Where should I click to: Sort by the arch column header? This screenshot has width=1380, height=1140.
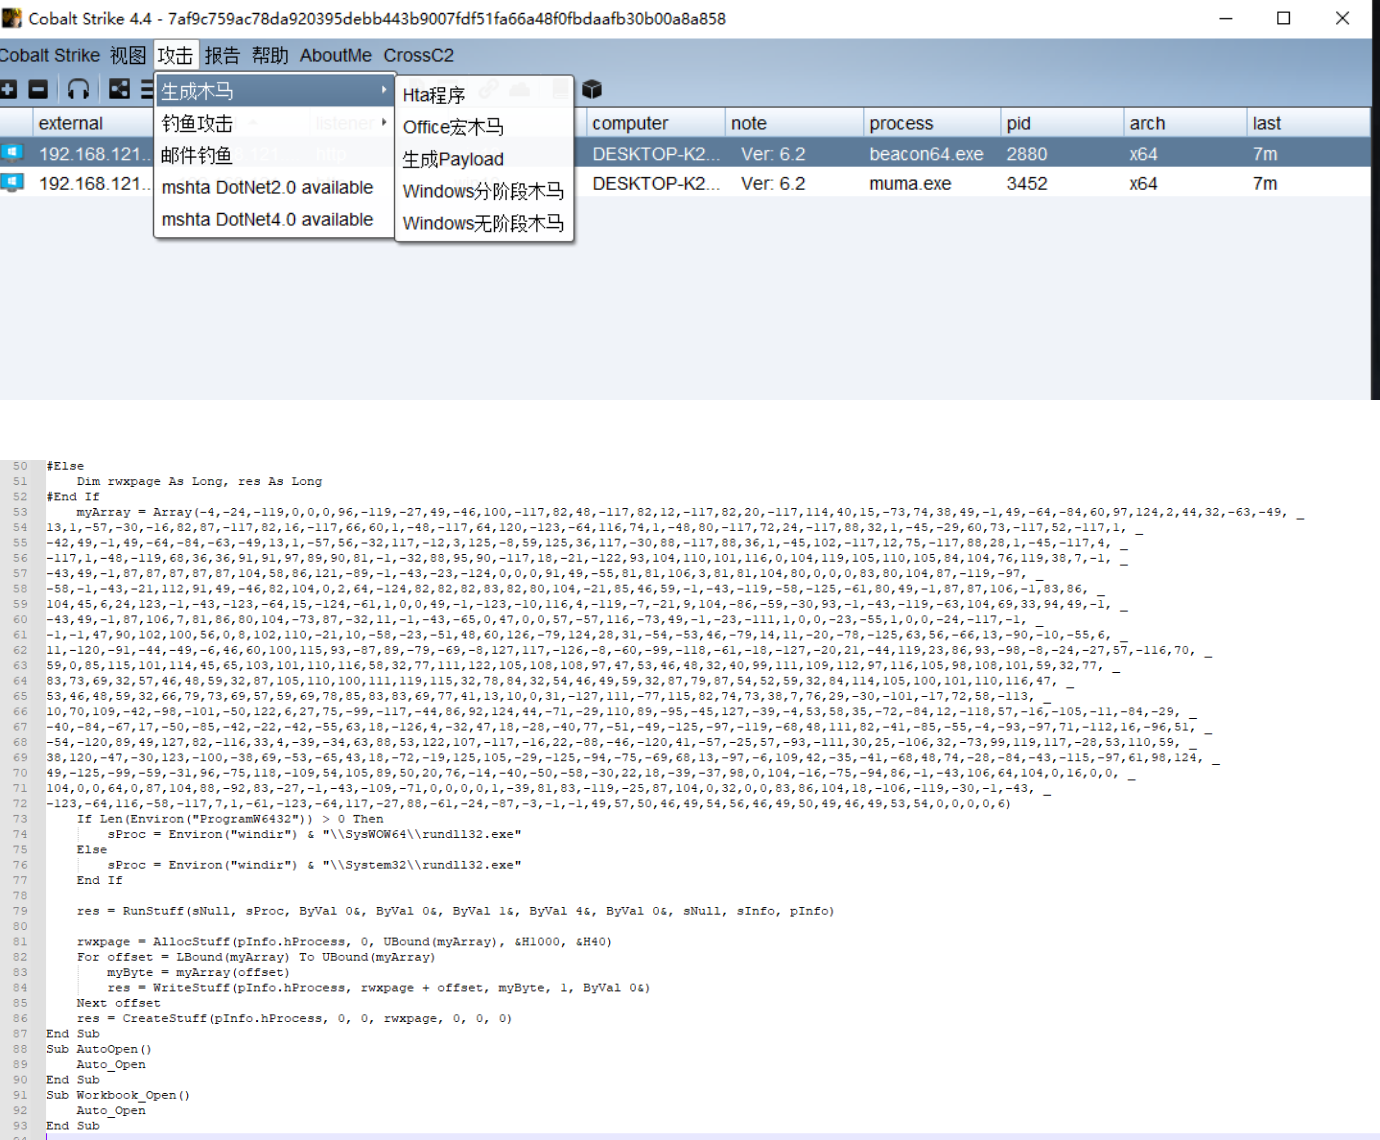(1185, 123)
